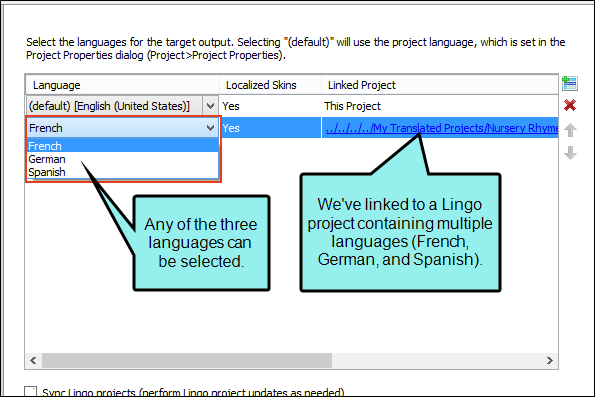The height and width of the screenshot is (397, 595).
Task: Enable Sync Lingo projects checkbox
Action: coord(30,391)
